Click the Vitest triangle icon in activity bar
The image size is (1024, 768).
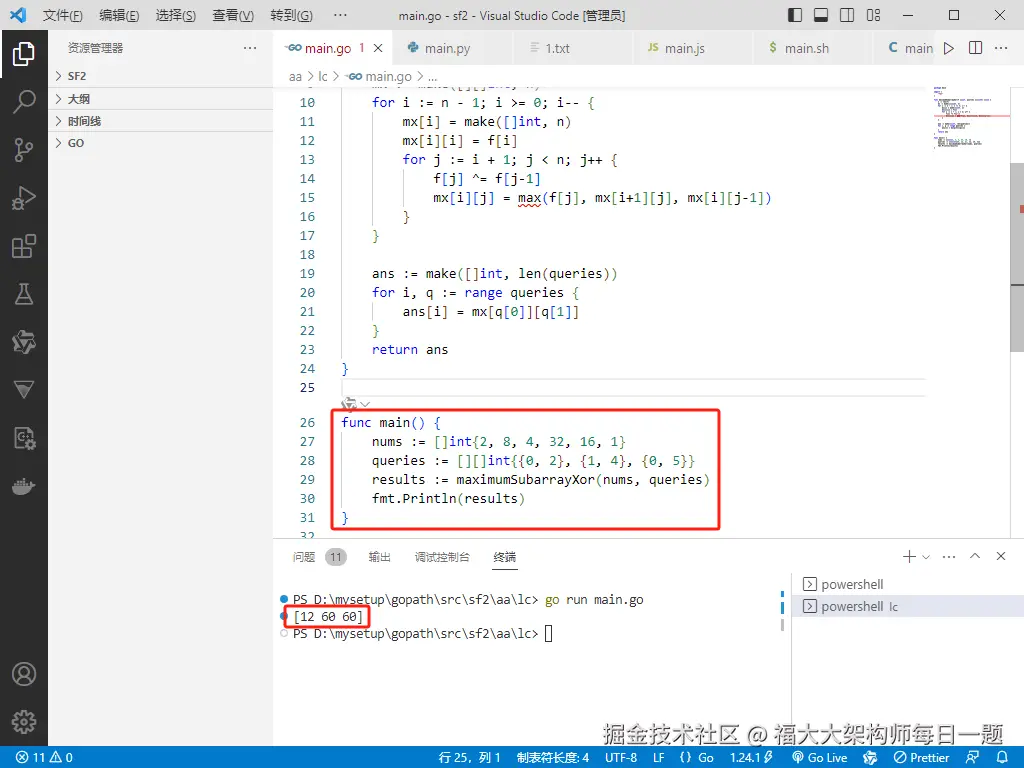click(x=24, y=390)
